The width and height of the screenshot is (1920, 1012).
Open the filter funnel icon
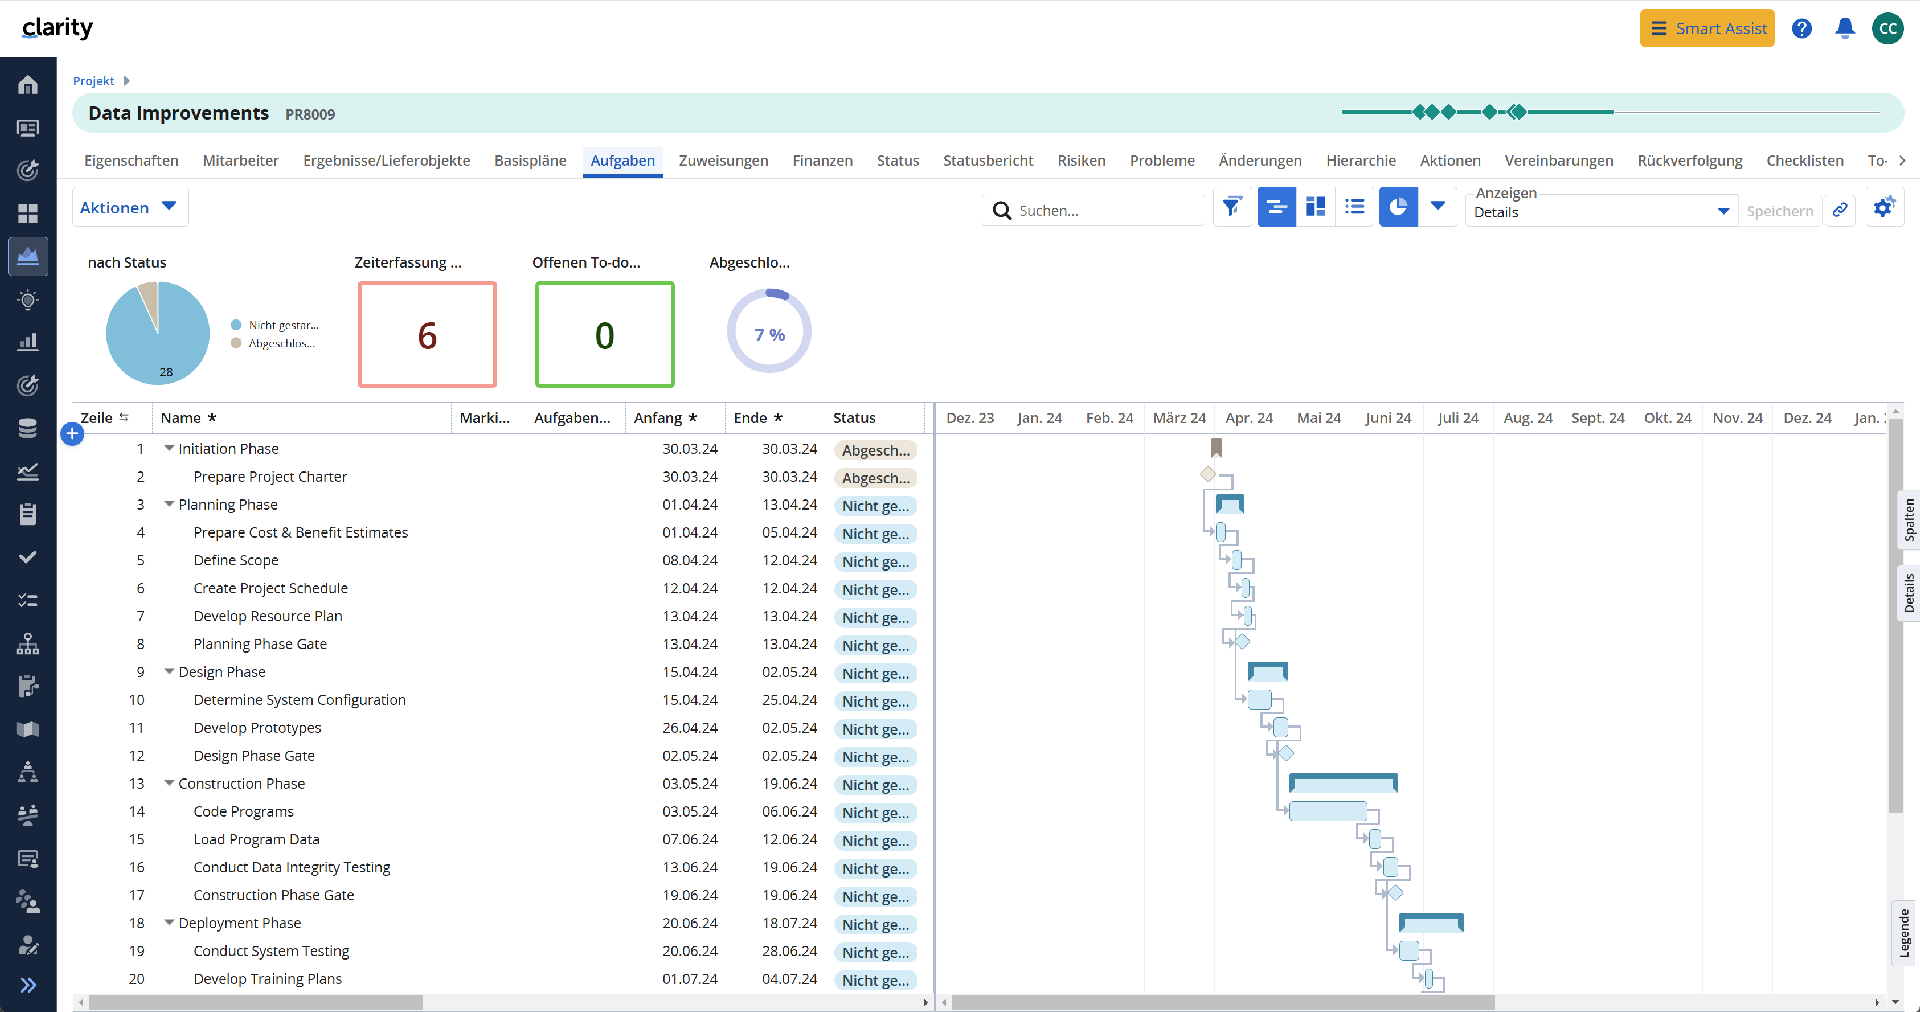click(x=1232, y=207)
